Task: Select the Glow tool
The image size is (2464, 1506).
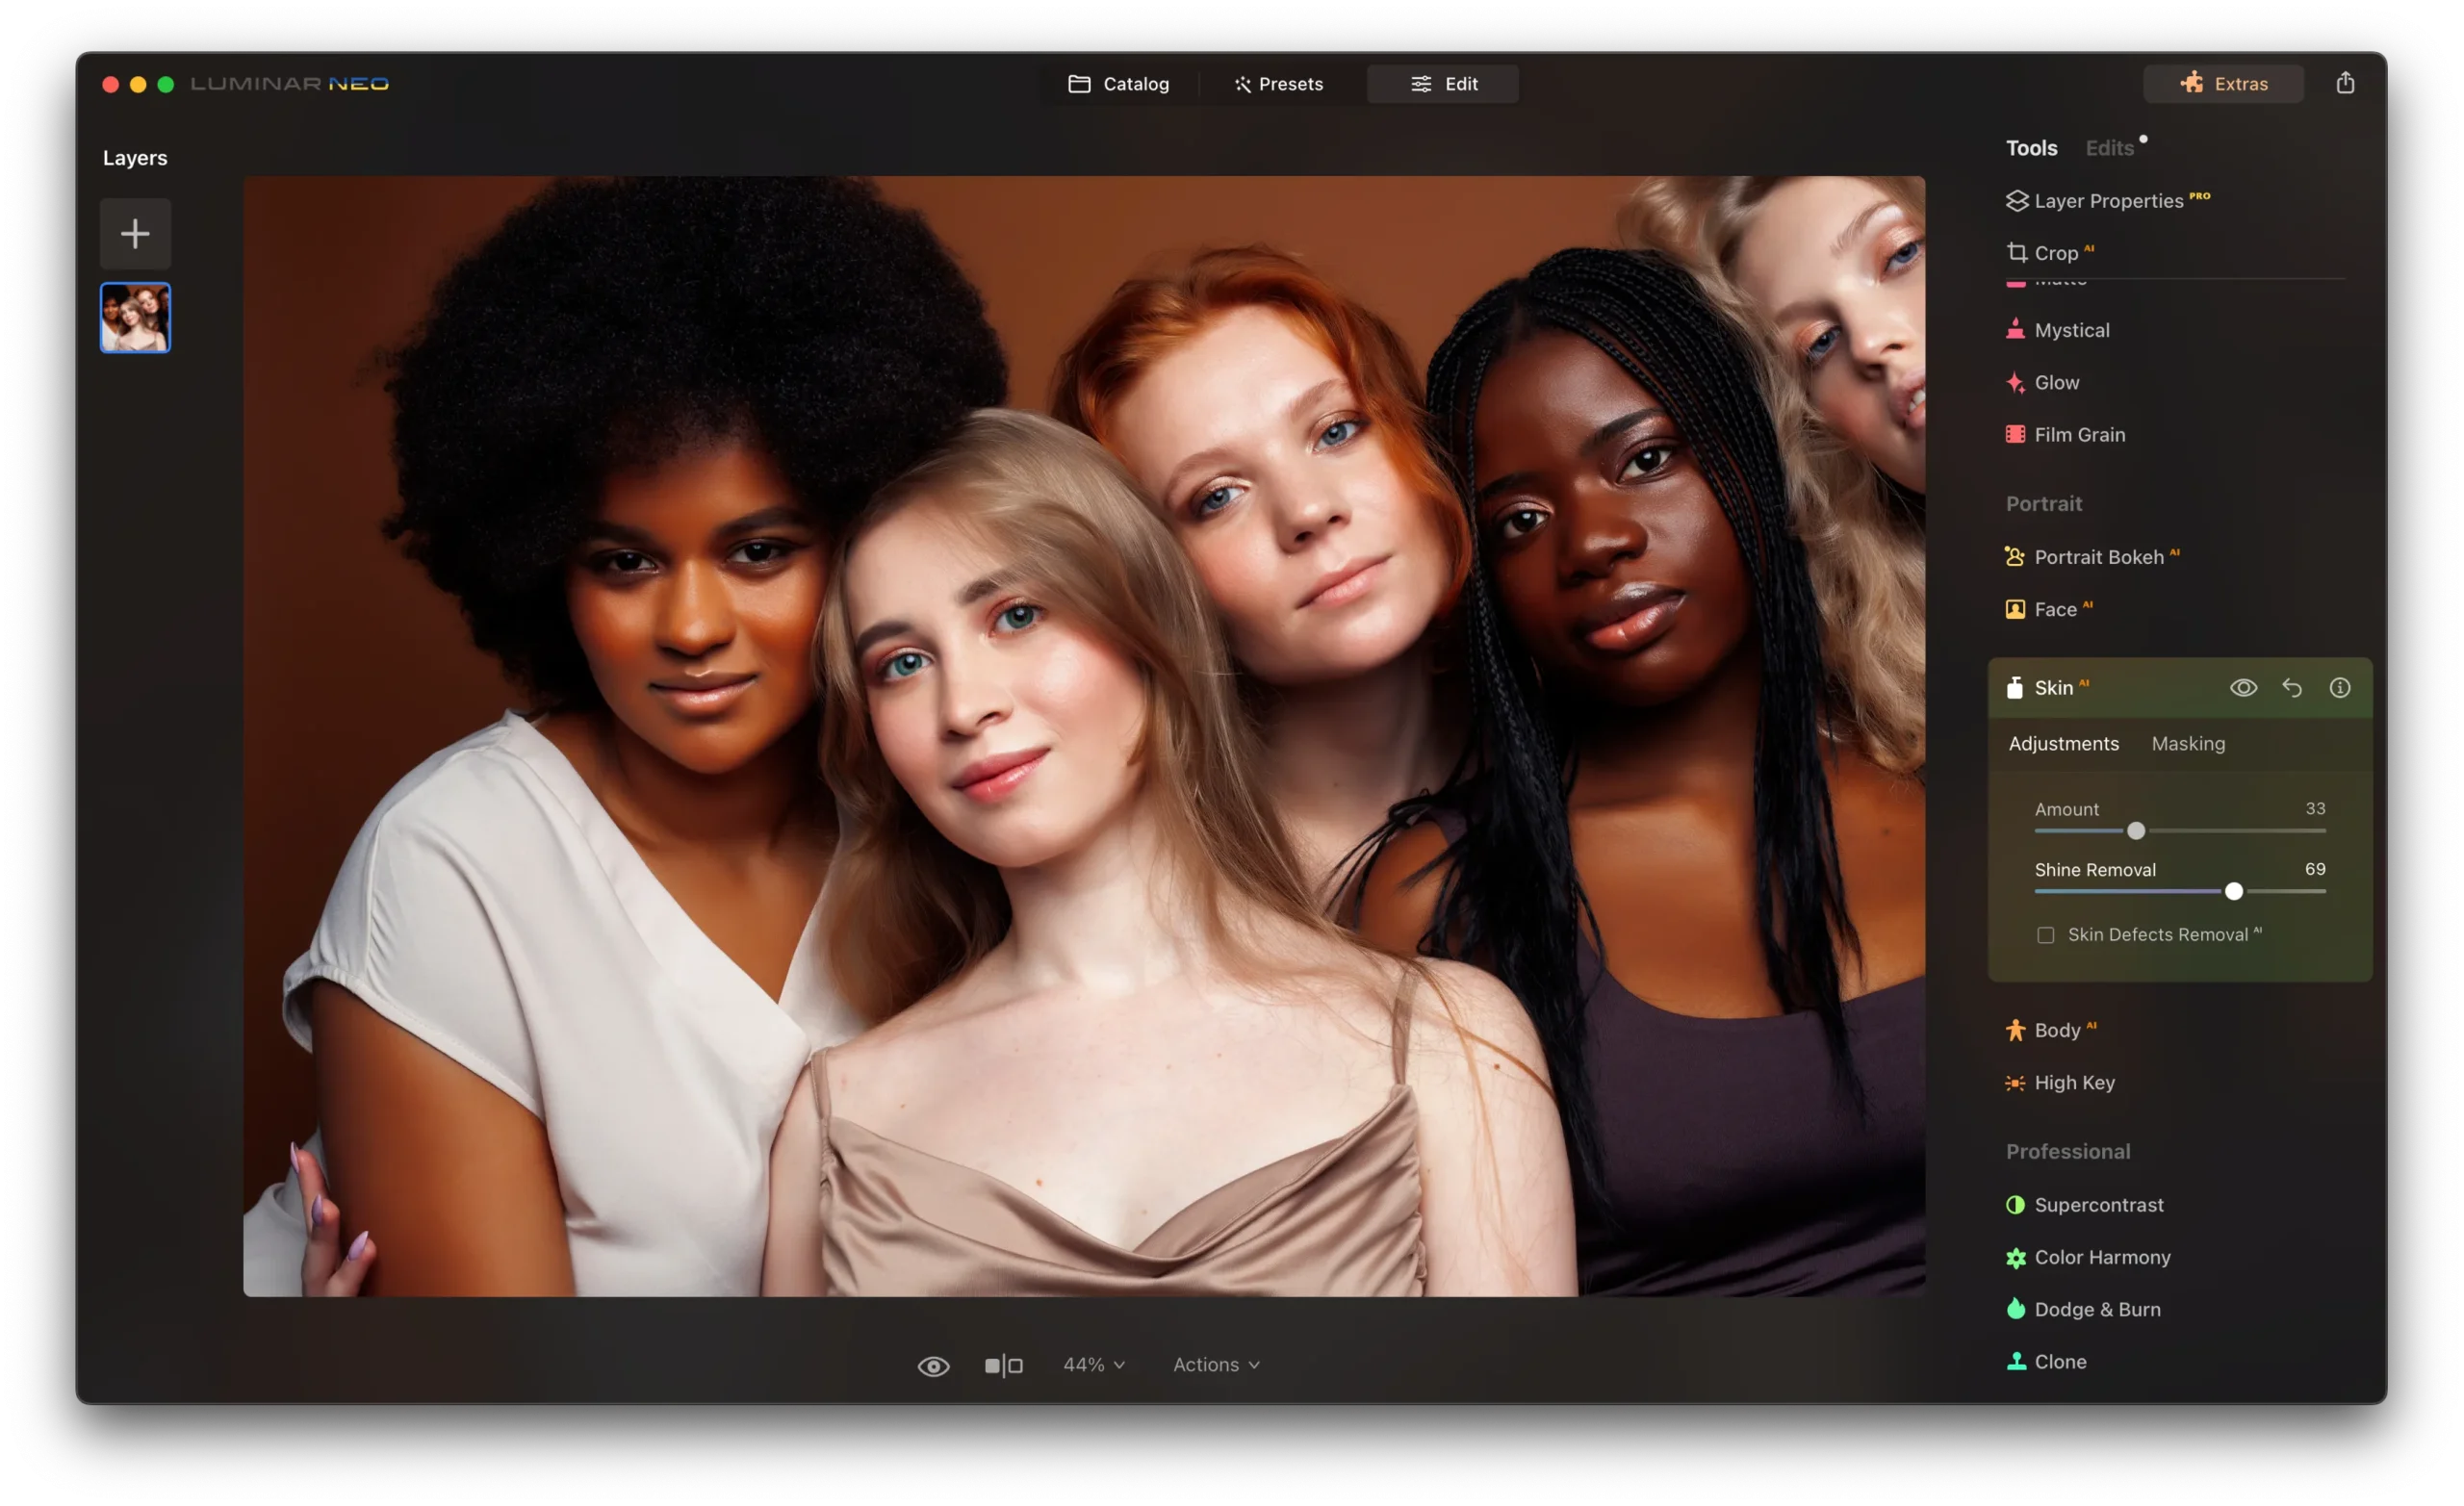Action: [2056, 382]
